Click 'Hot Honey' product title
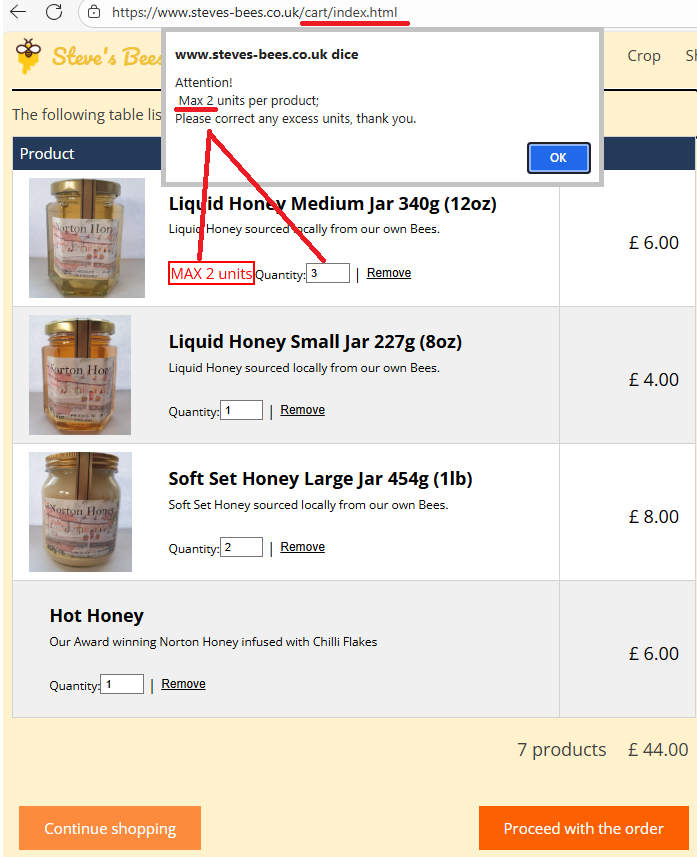697x857 pixels. [96, 616]
